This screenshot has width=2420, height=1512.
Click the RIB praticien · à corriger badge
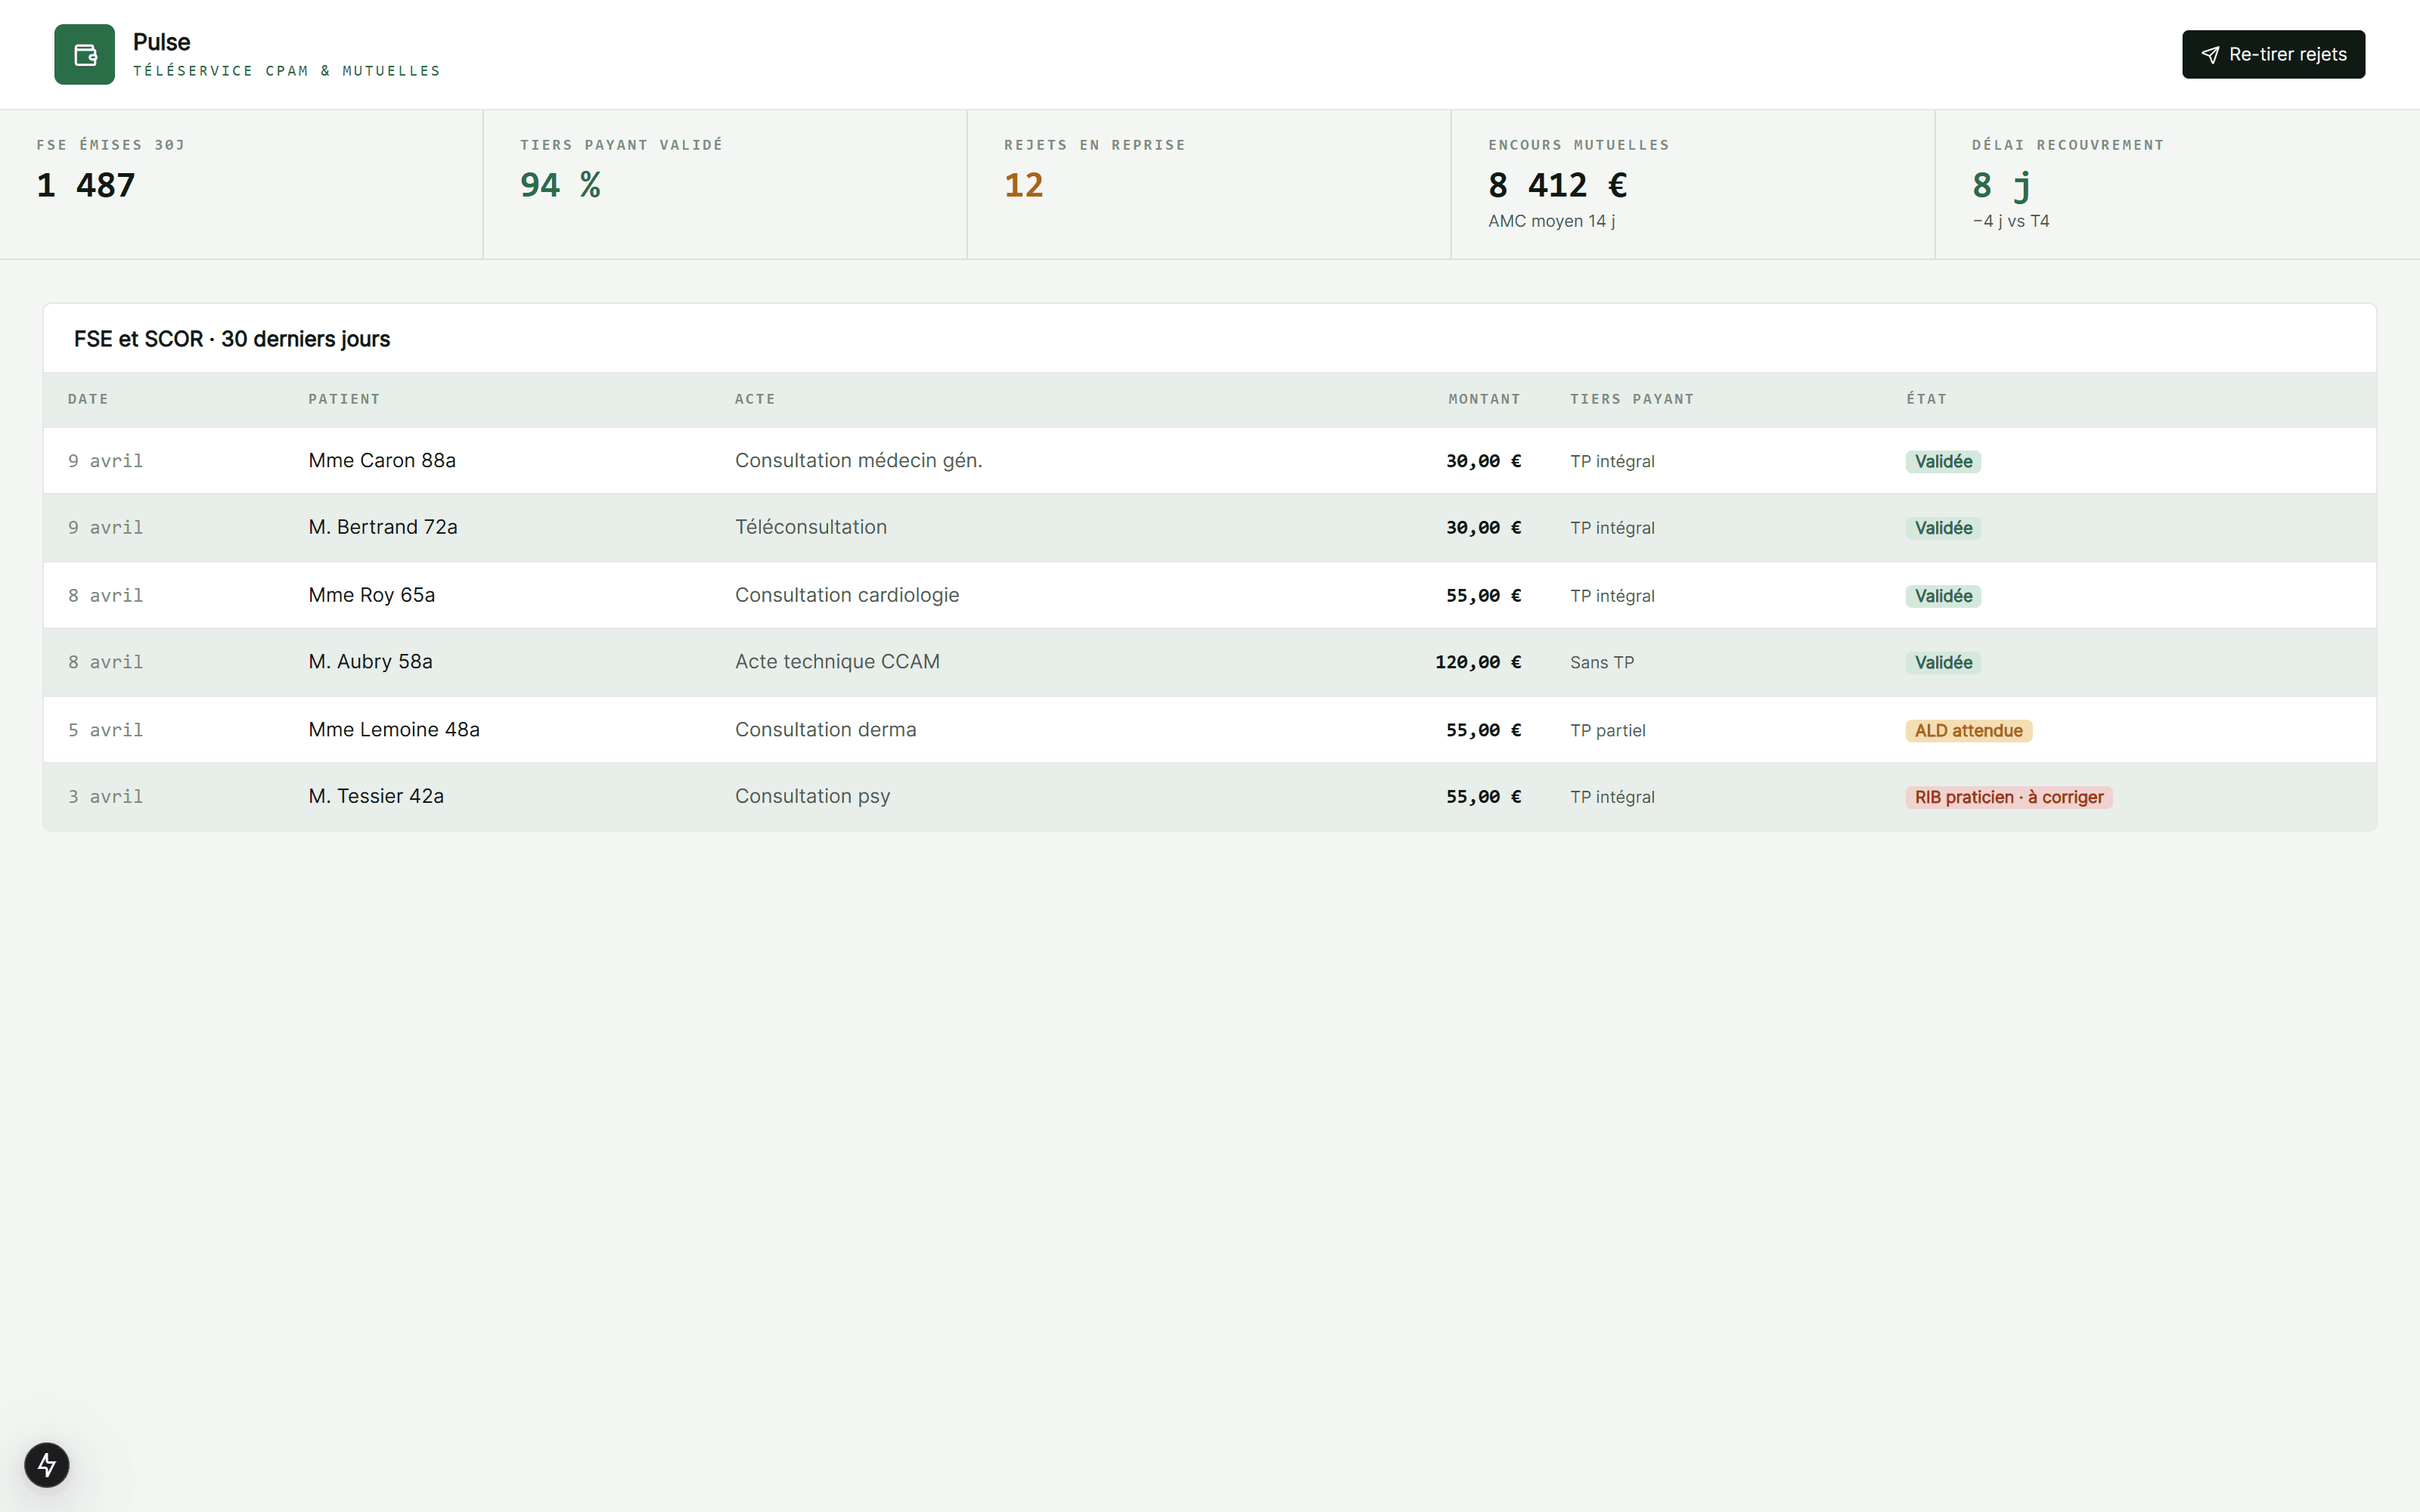2009,797
